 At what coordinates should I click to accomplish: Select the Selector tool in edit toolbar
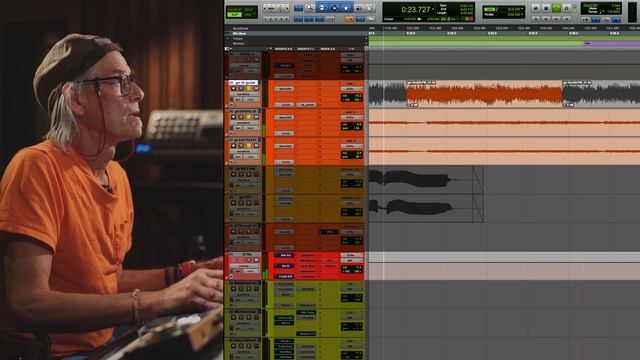334,8
